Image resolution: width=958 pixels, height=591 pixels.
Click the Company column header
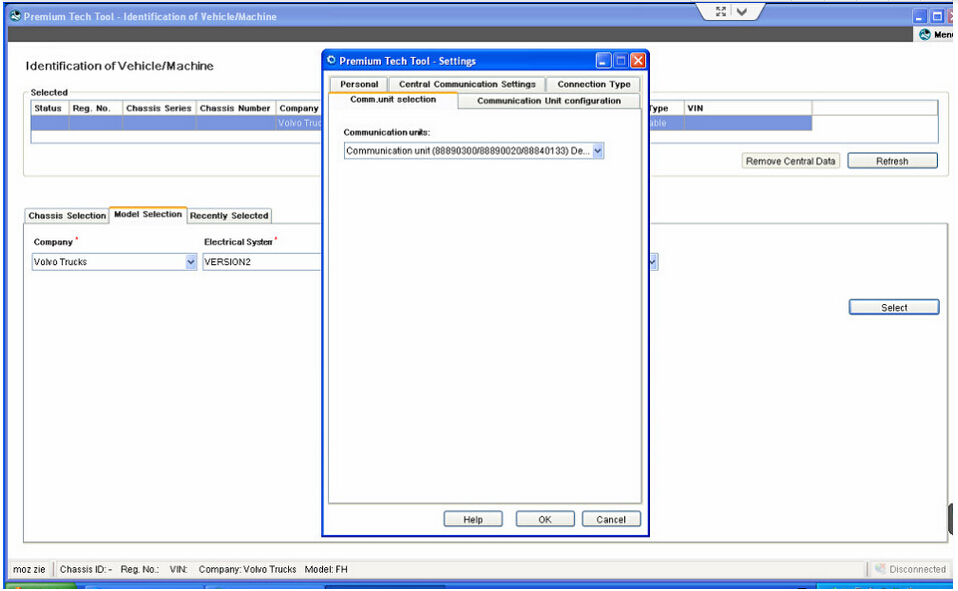click(x=299, y=108)
